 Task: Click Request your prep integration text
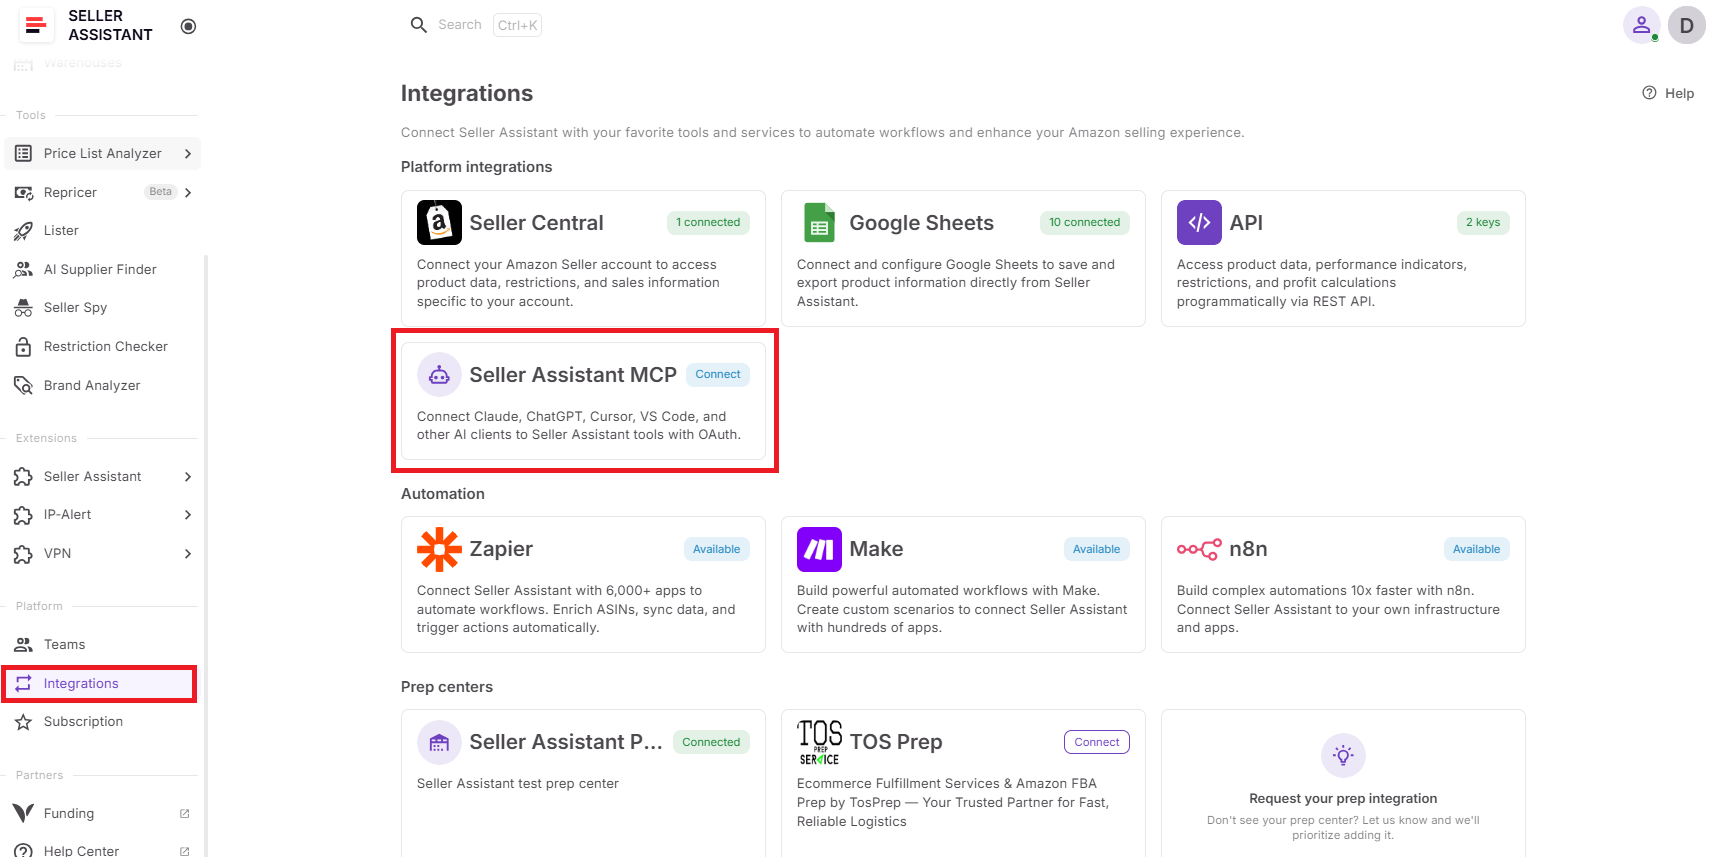(1343, 799)
